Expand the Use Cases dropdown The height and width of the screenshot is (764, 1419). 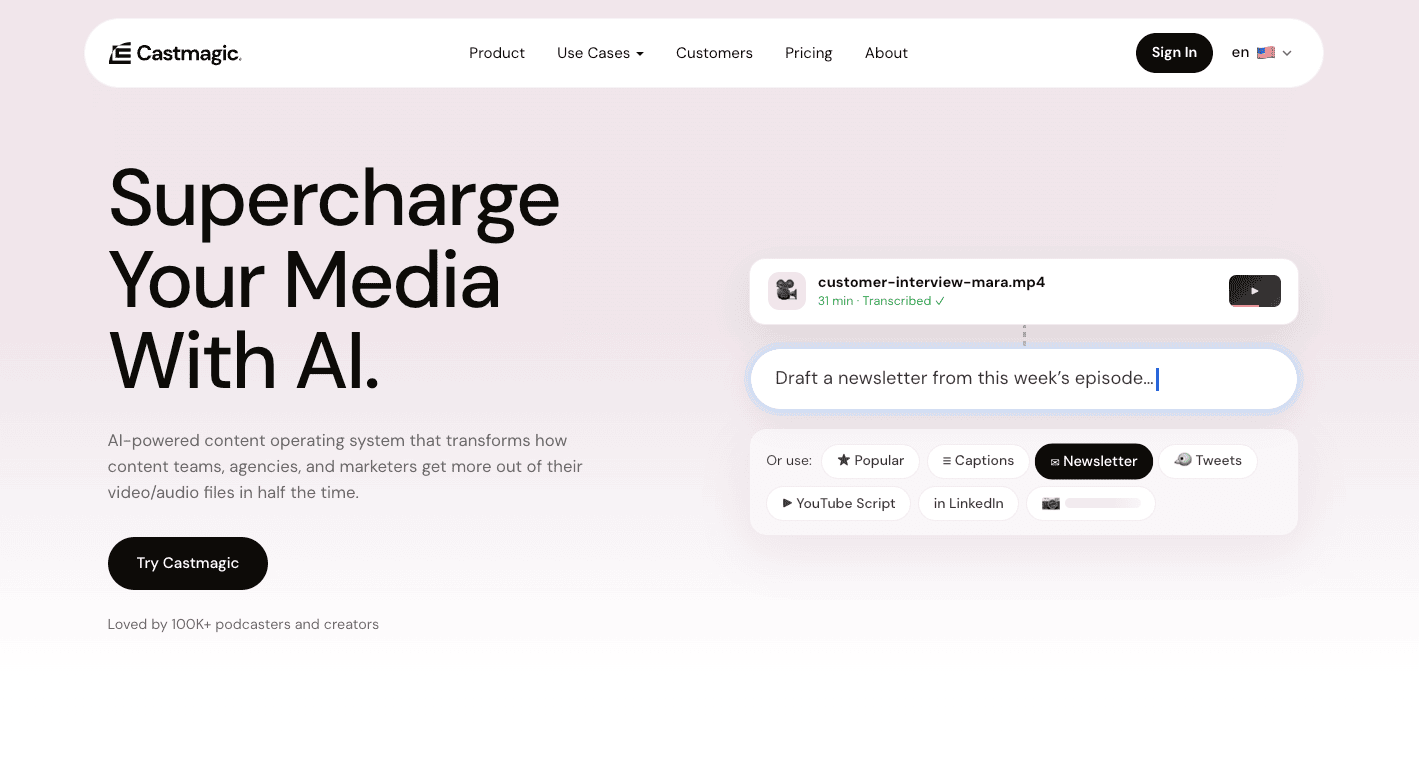pyautogui.click(x=600, y=53)
